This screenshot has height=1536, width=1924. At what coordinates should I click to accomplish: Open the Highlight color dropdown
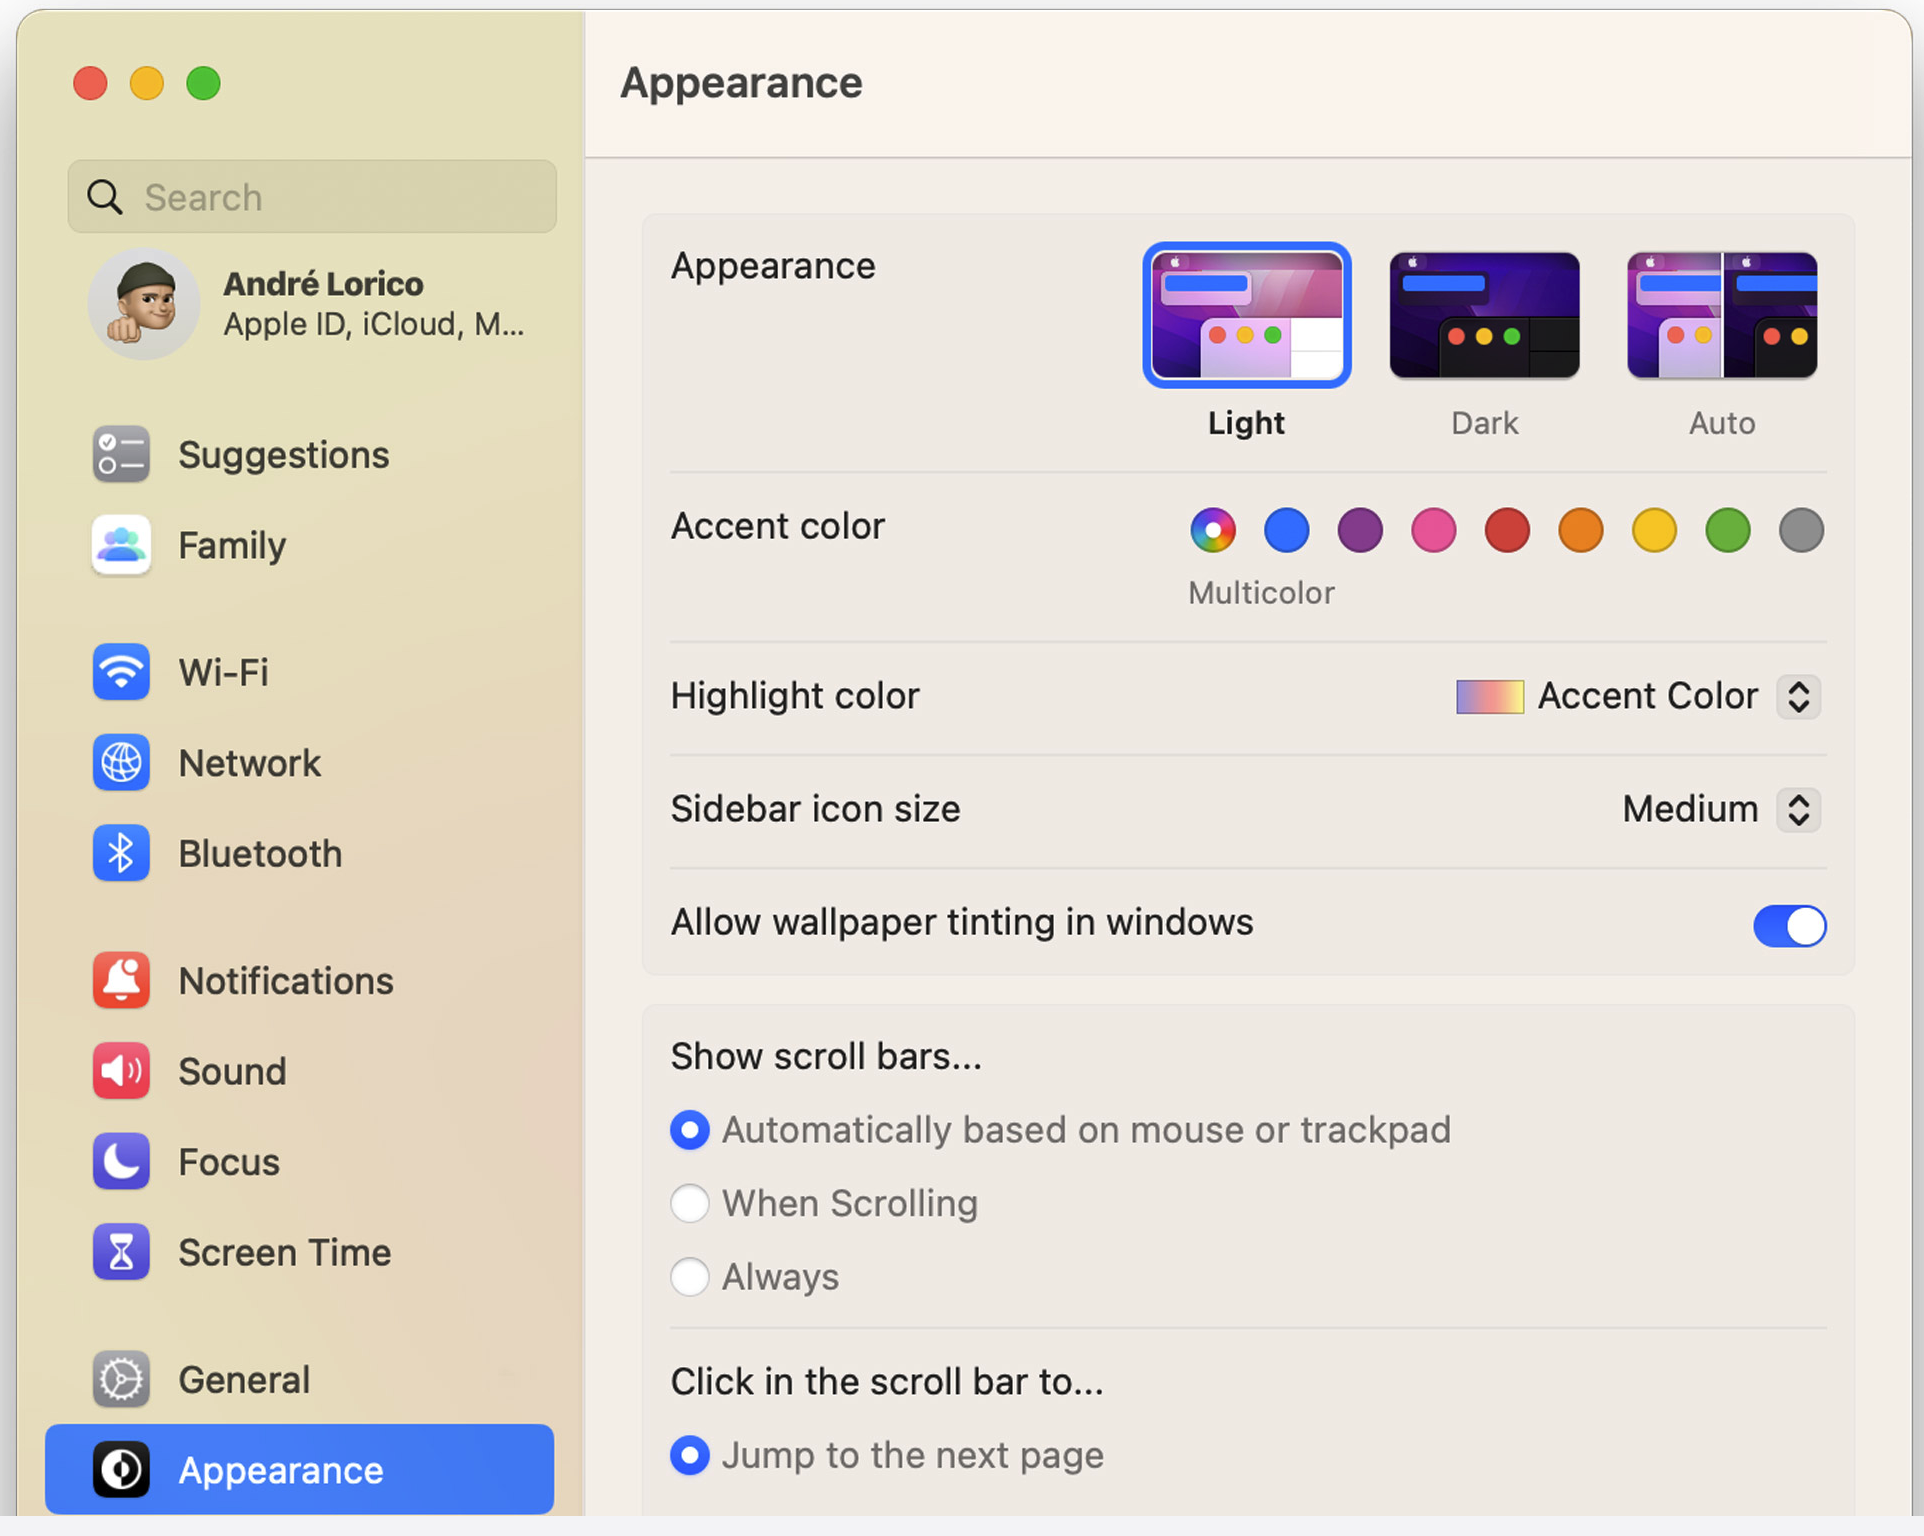tap(1797, 696)
